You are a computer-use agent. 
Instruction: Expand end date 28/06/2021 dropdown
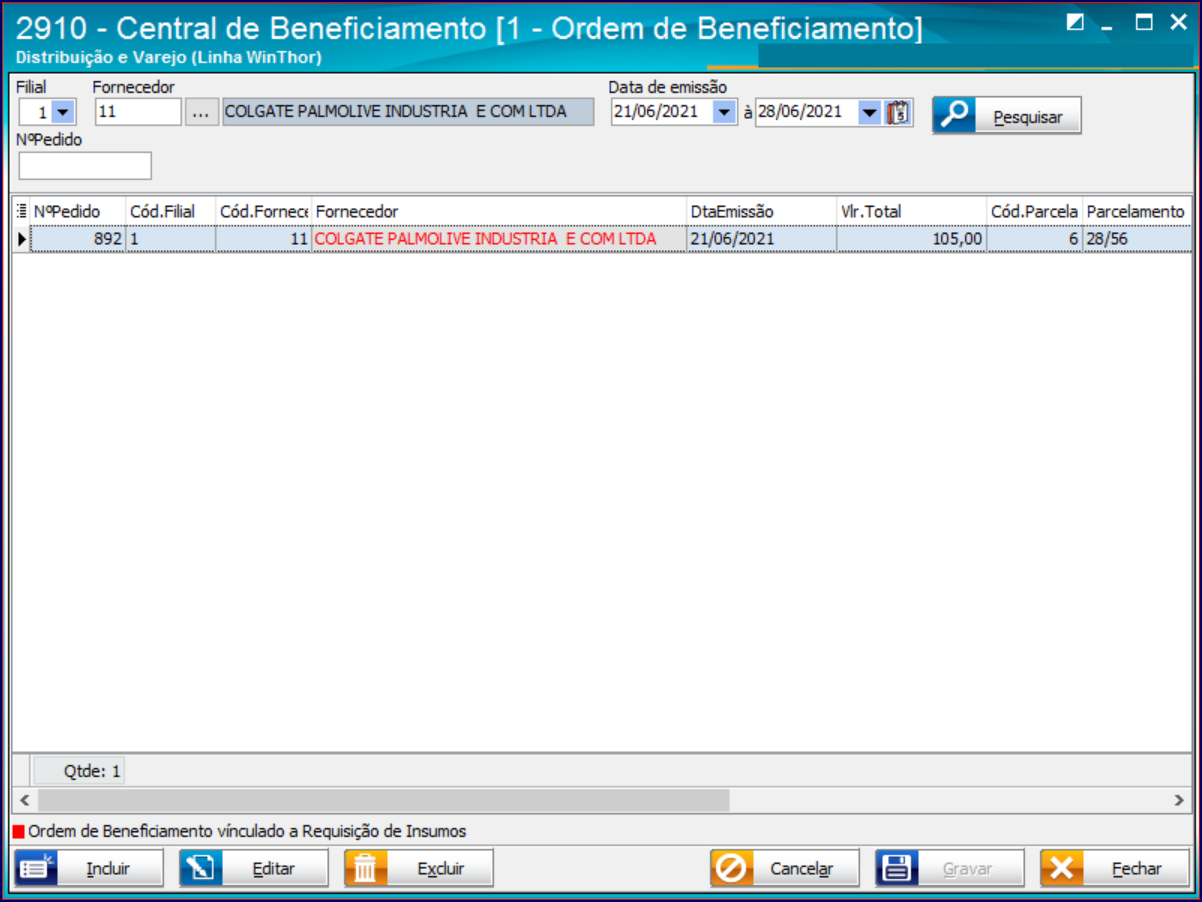click(869, 112)
